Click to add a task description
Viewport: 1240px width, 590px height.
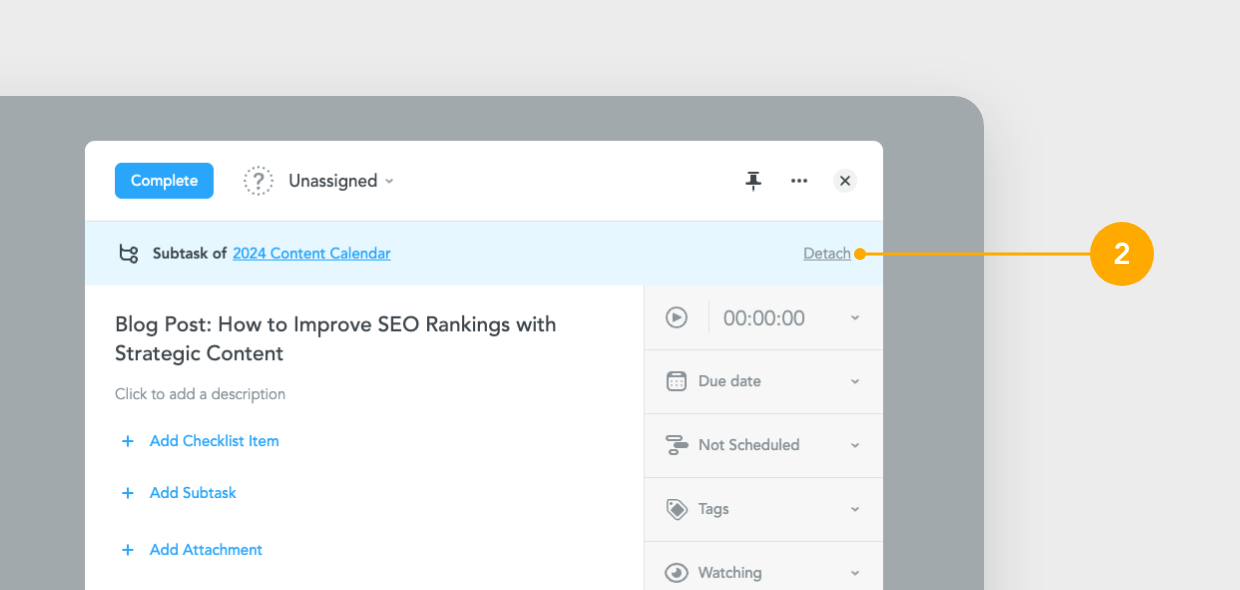click(x=200, y=393)
